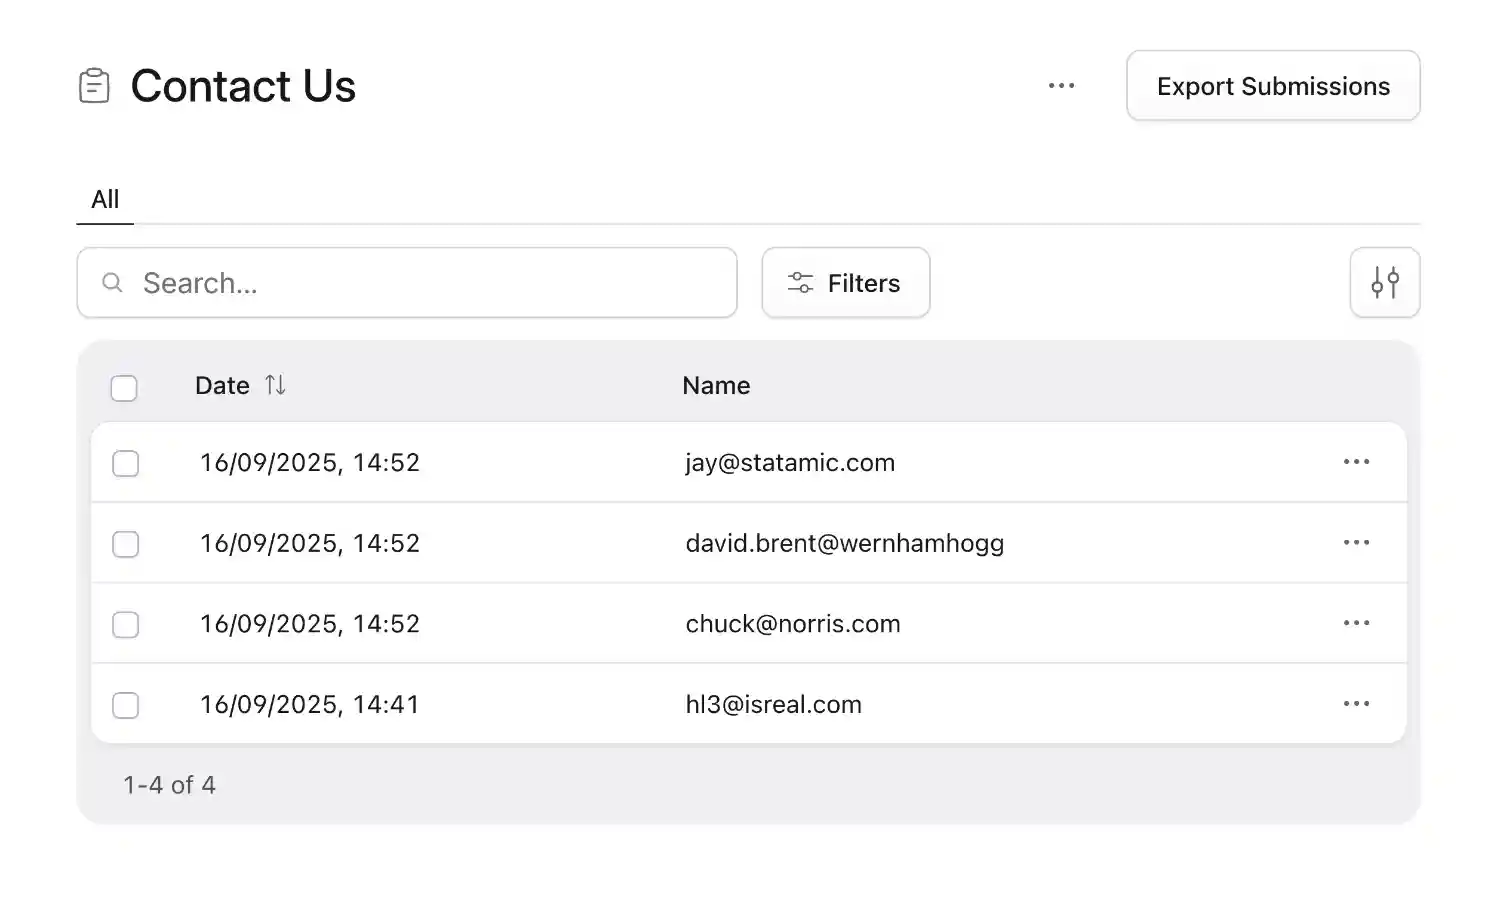1500x907 pixels.
Task: Click the magnifying glass in the search bar
Action: click(112, 283)
